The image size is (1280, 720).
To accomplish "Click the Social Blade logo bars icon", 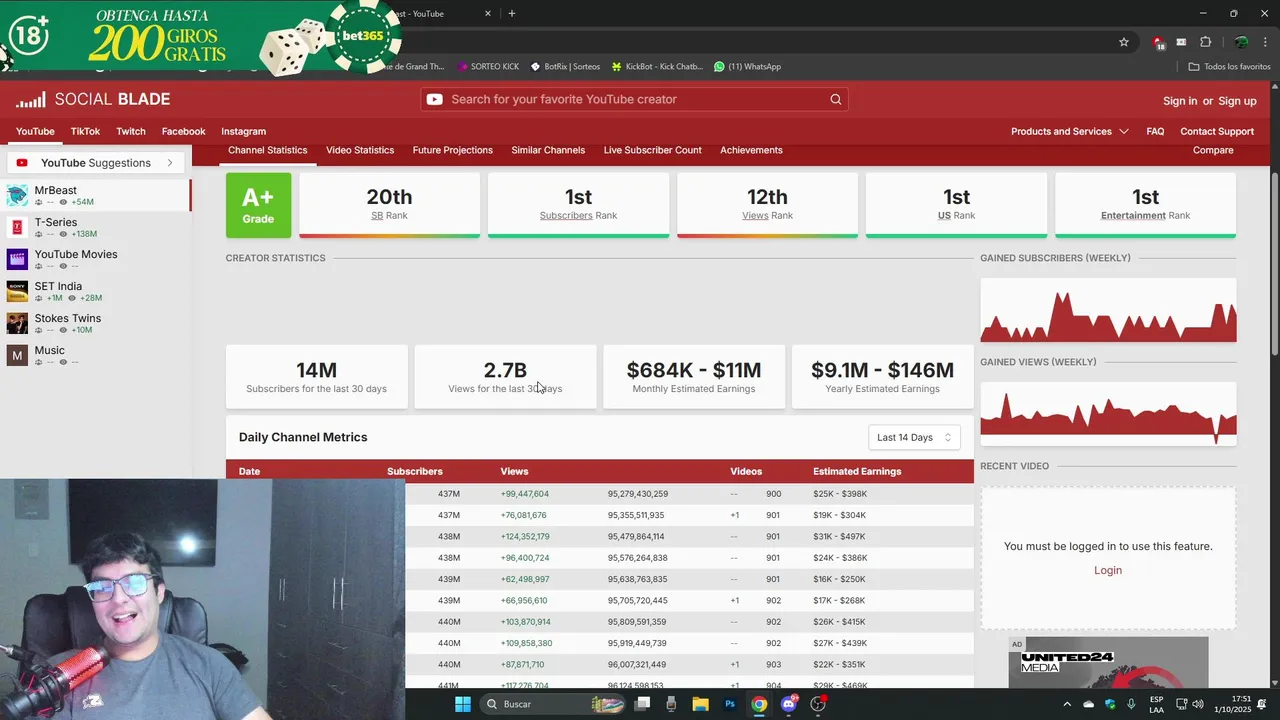I will pos(30,100).
